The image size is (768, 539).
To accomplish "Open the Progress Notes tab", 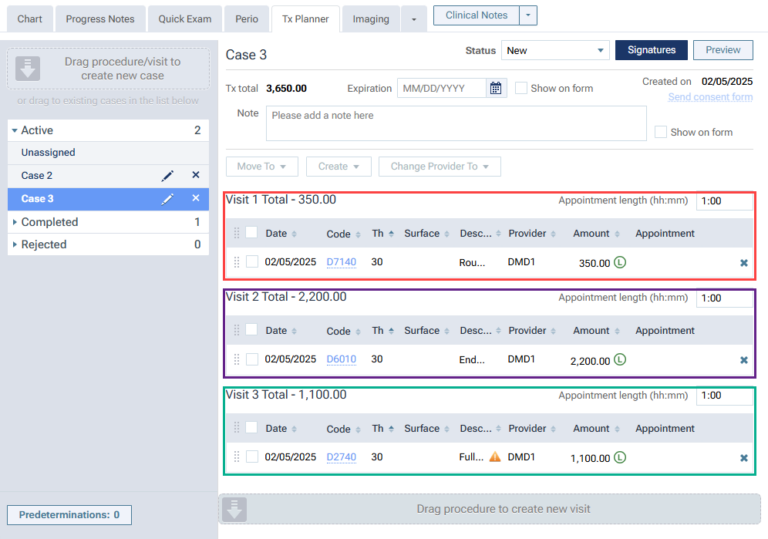I will [x=99, y=19].
